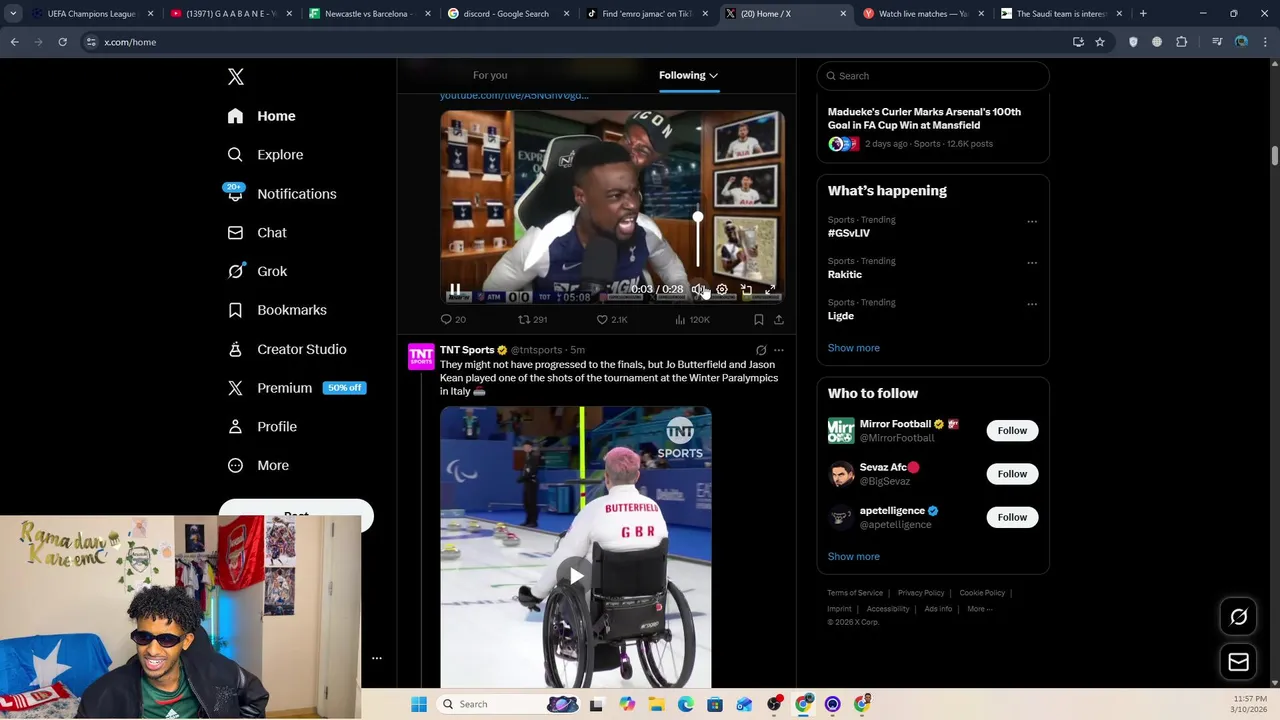Play the TNT Sports curling video

[x=576, y=575]
